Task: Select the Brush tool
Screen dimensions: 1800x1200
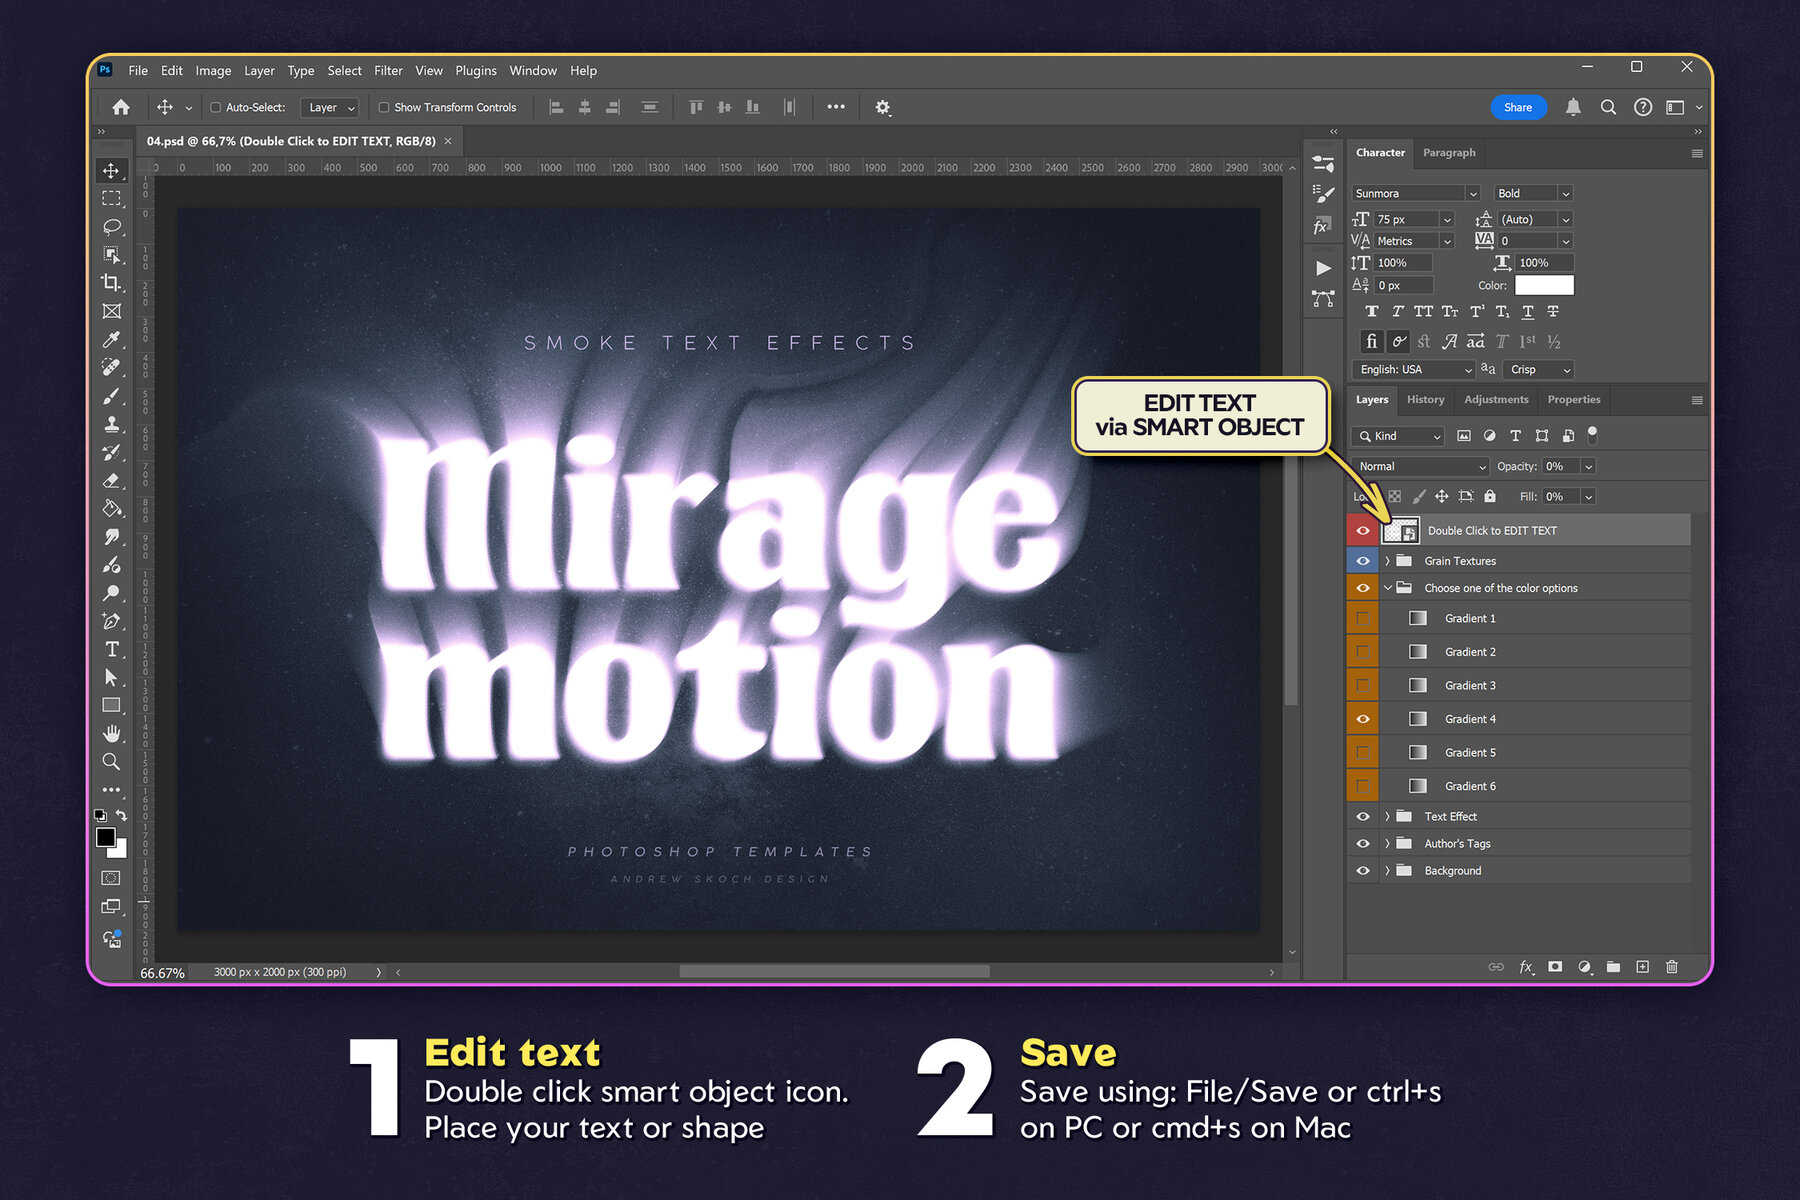Action: tap(111, 395)
